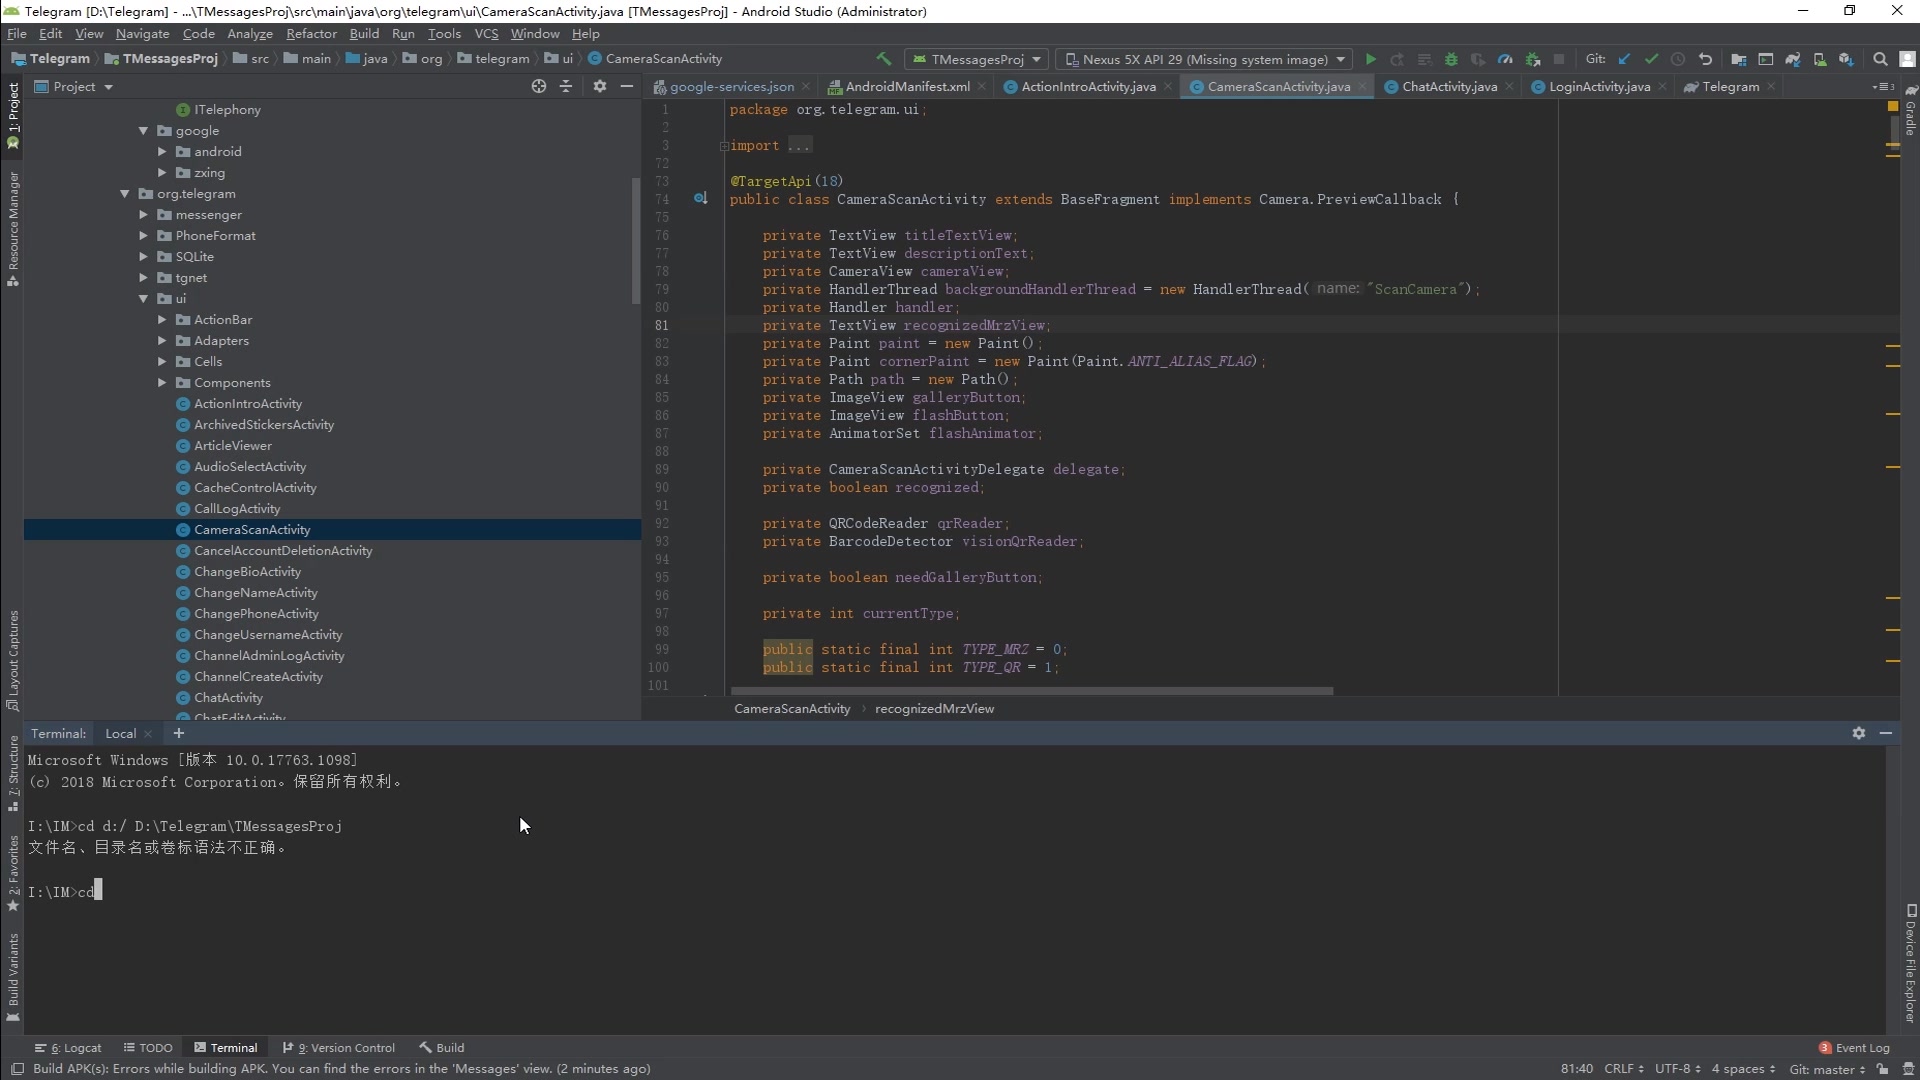1920x1080 pixels.
Task: Open the TMessagesProj run configuration dropdown
Action: [x=977, y=59]
